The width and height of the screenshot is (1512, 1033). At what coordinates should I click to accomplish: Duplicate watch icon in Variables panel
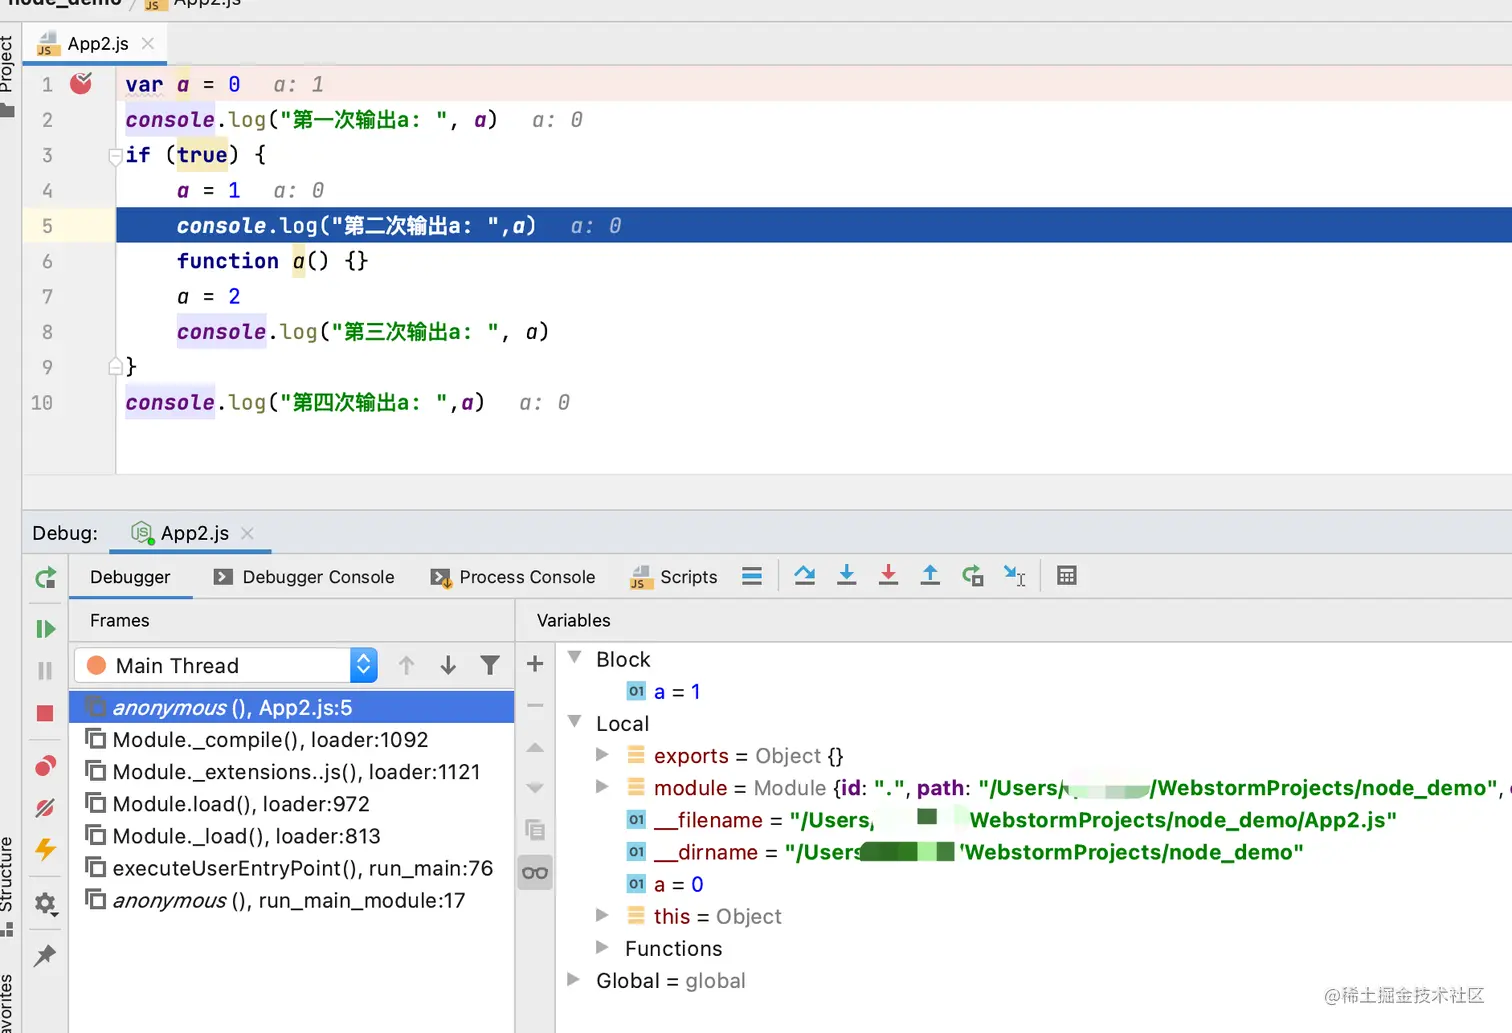(x=535, y=830)
